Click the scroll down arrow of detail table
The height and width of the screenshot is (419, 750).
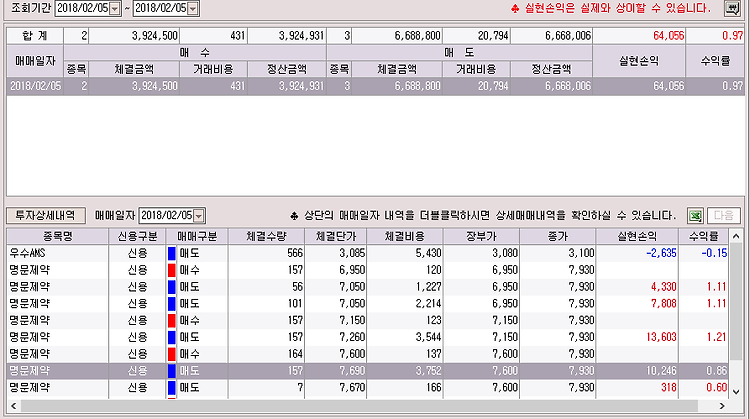pyautogui.click(x=736, y=392)
